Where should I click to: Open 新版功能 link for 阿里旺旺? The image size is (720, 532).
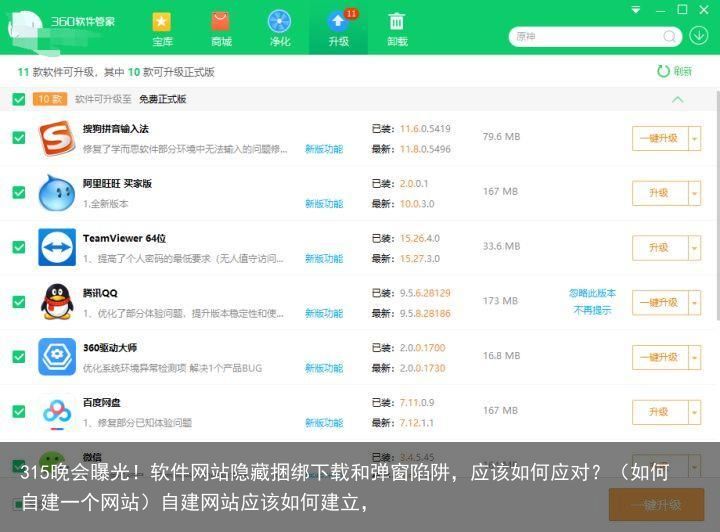(324, 203)
